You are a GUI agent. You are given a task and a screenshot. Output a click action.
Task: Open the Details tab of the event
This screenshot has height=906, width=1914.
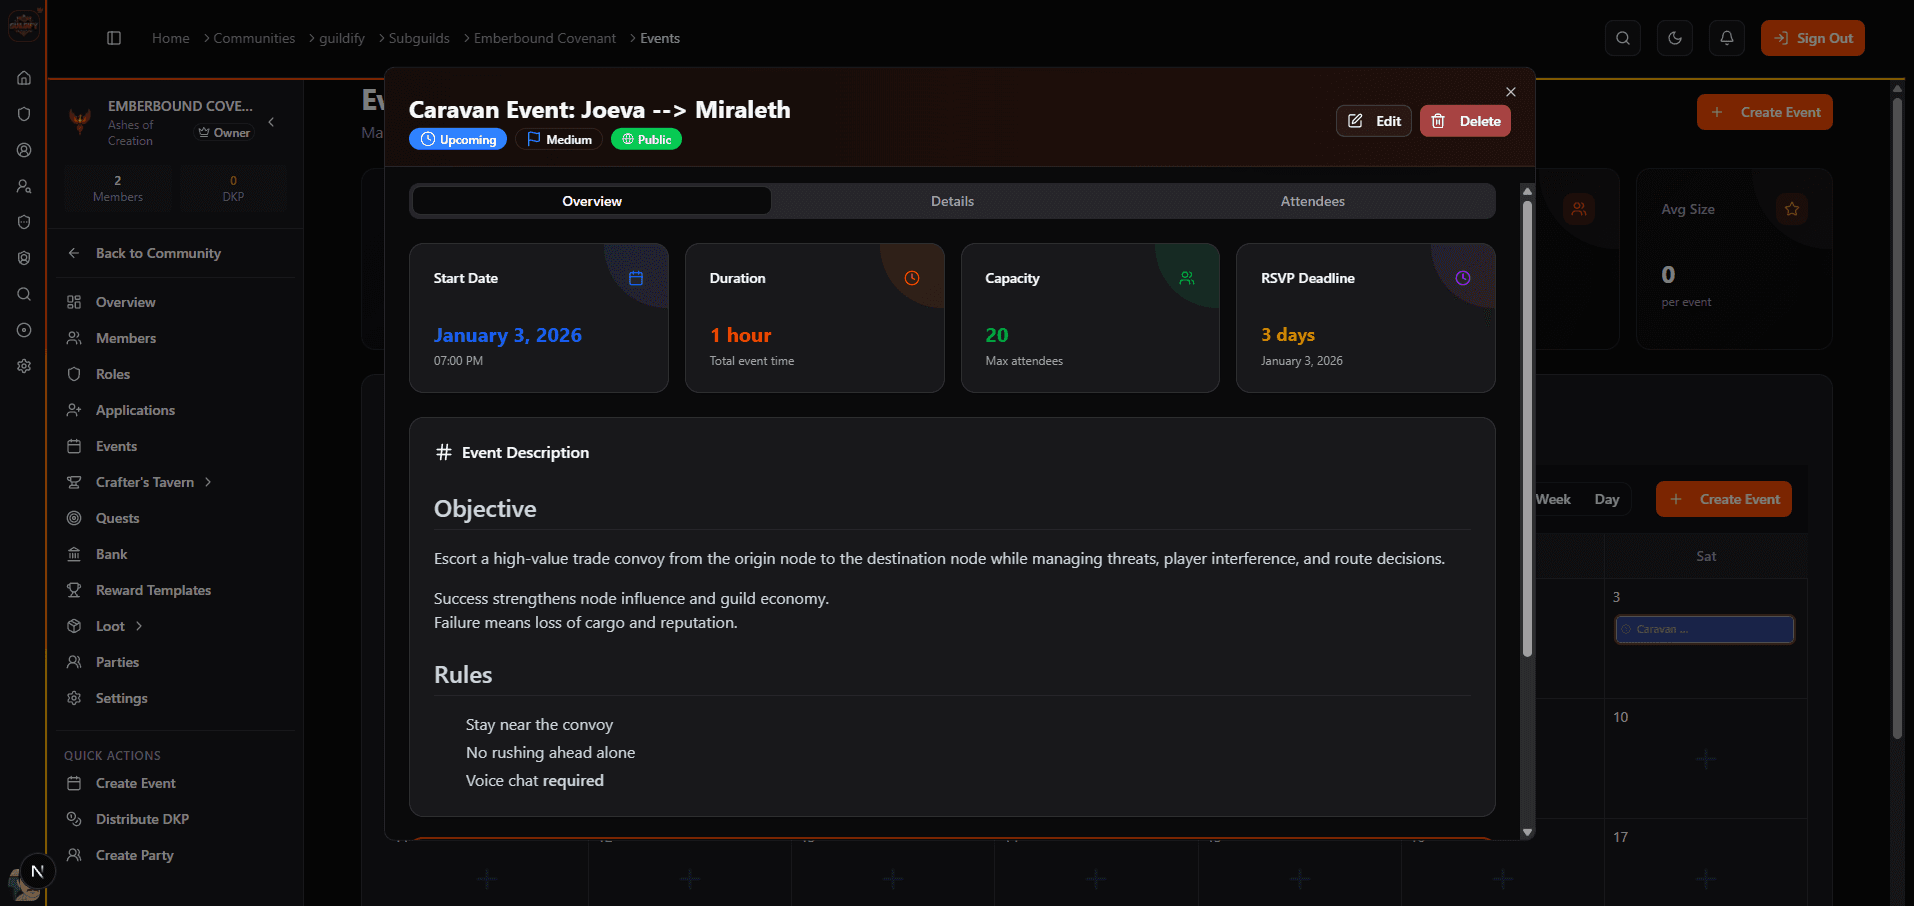pyautogui.click(x=951, y=200)
